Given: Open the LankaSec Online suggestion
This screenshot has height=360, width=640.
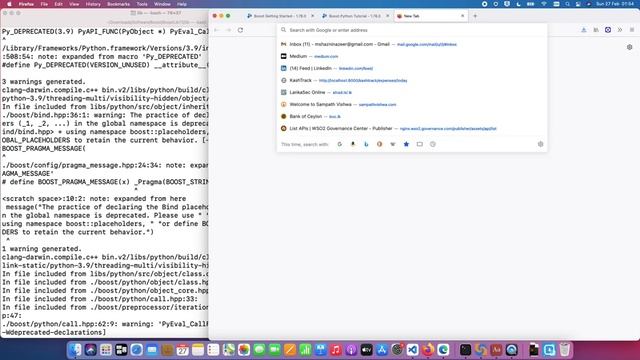Looking at the screenshot, I should 412,92.
